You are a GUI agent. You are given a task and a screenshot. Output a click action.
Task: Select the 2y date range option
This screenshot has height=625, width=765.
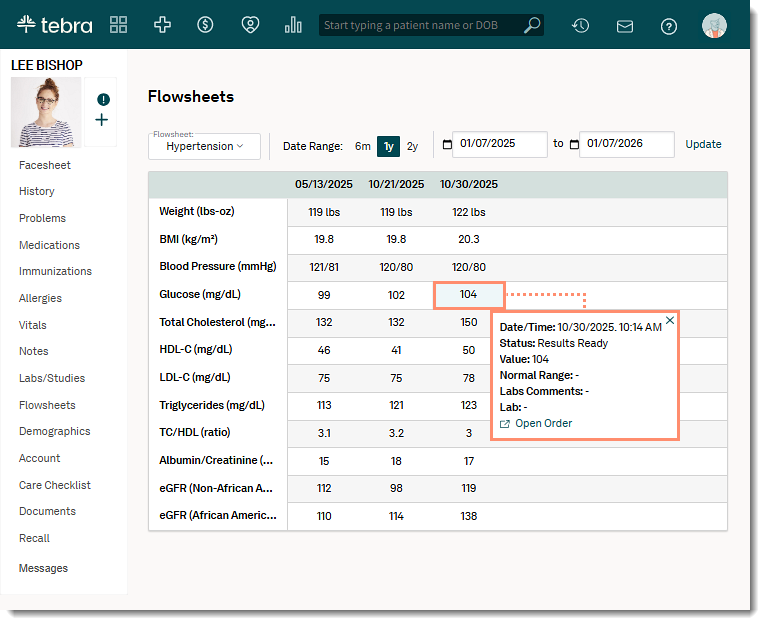pyautogui.click(x=412, y=146)
